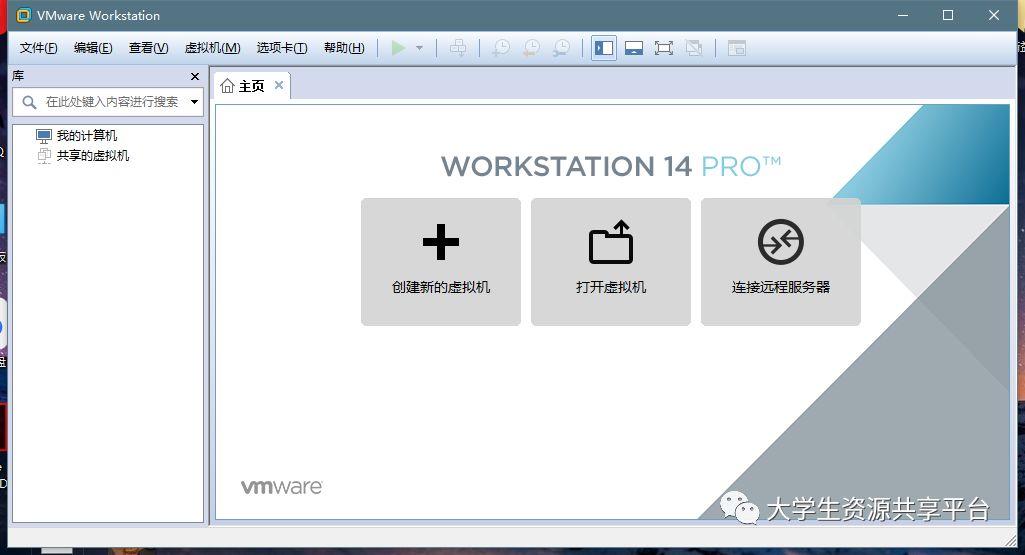Viewport: 1025px width, 555px height.
Task: Click the green power-on play button
Action: [398, 48]
